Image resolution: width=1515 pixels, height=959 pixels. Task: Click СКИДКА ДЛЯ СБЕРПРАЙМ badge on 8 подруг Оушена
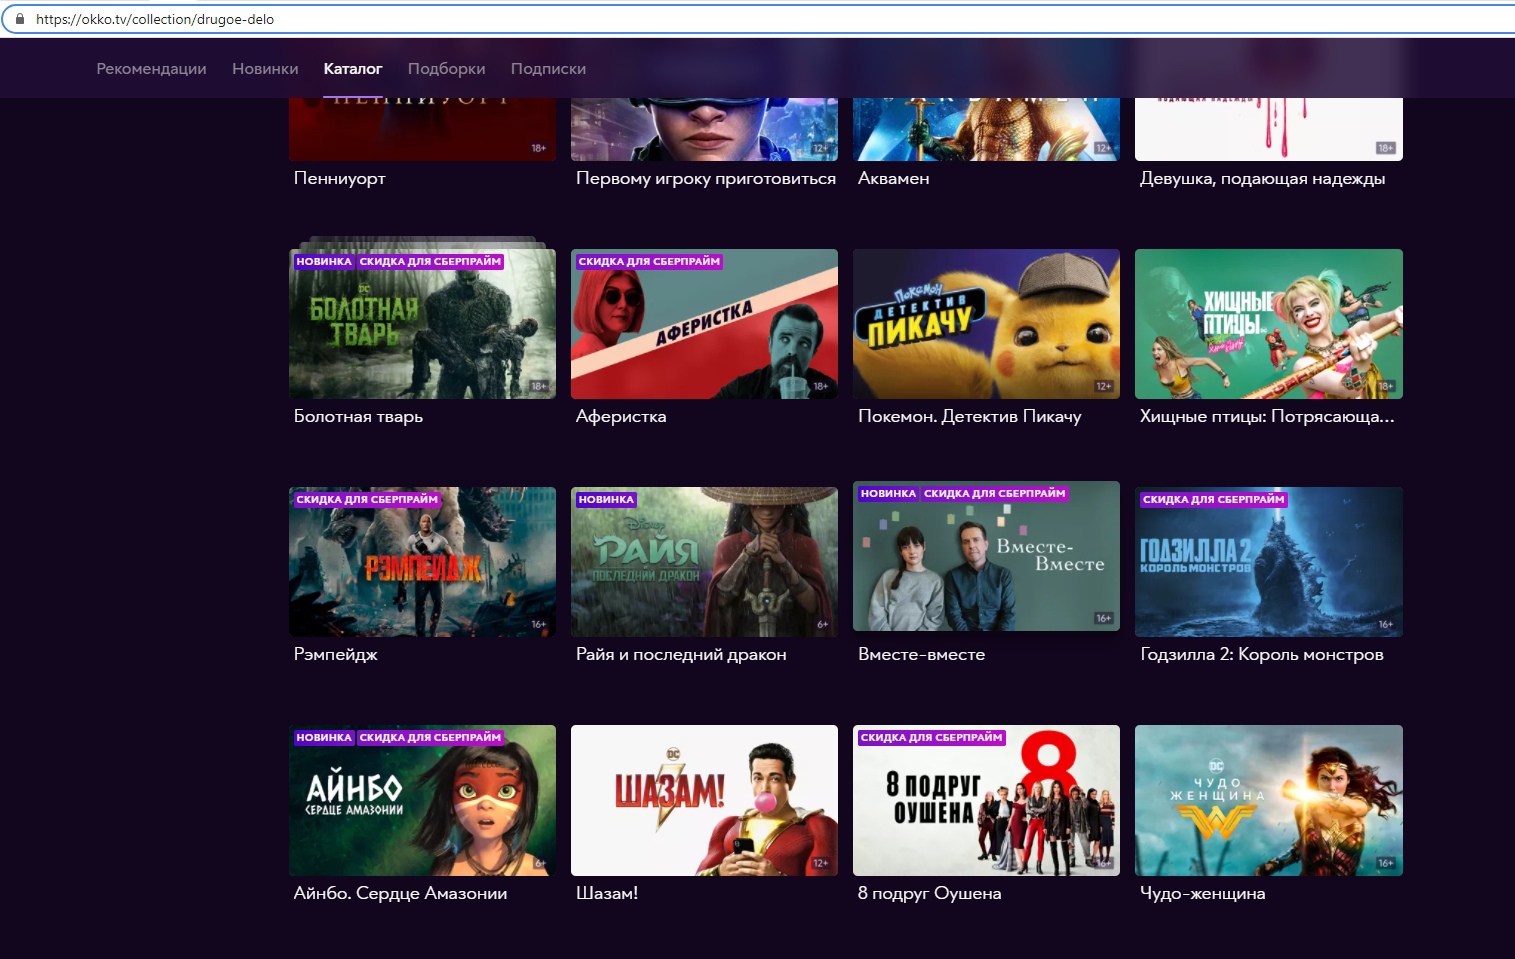pos(931,737)
